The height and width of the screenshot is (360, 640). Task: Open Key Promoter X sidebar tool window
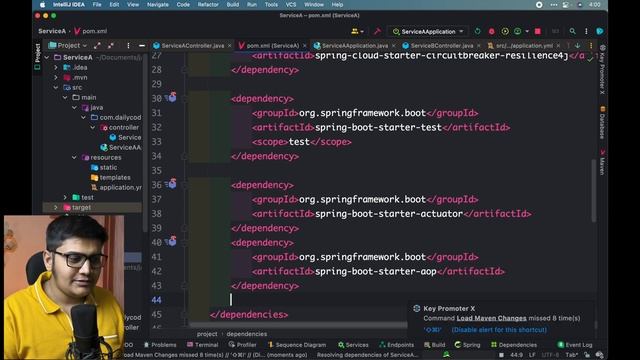[602, 70]
